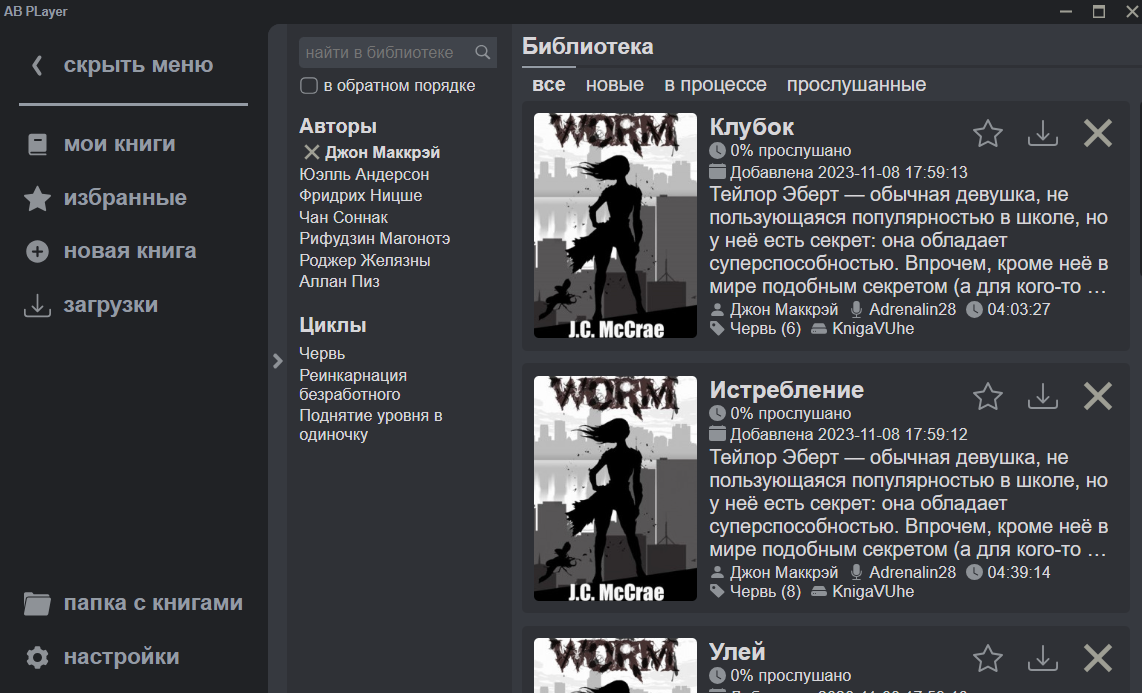Viewport: 1142px width, 693px height.
Task: Open the 'Улей' book title
Action: point(737,652)
